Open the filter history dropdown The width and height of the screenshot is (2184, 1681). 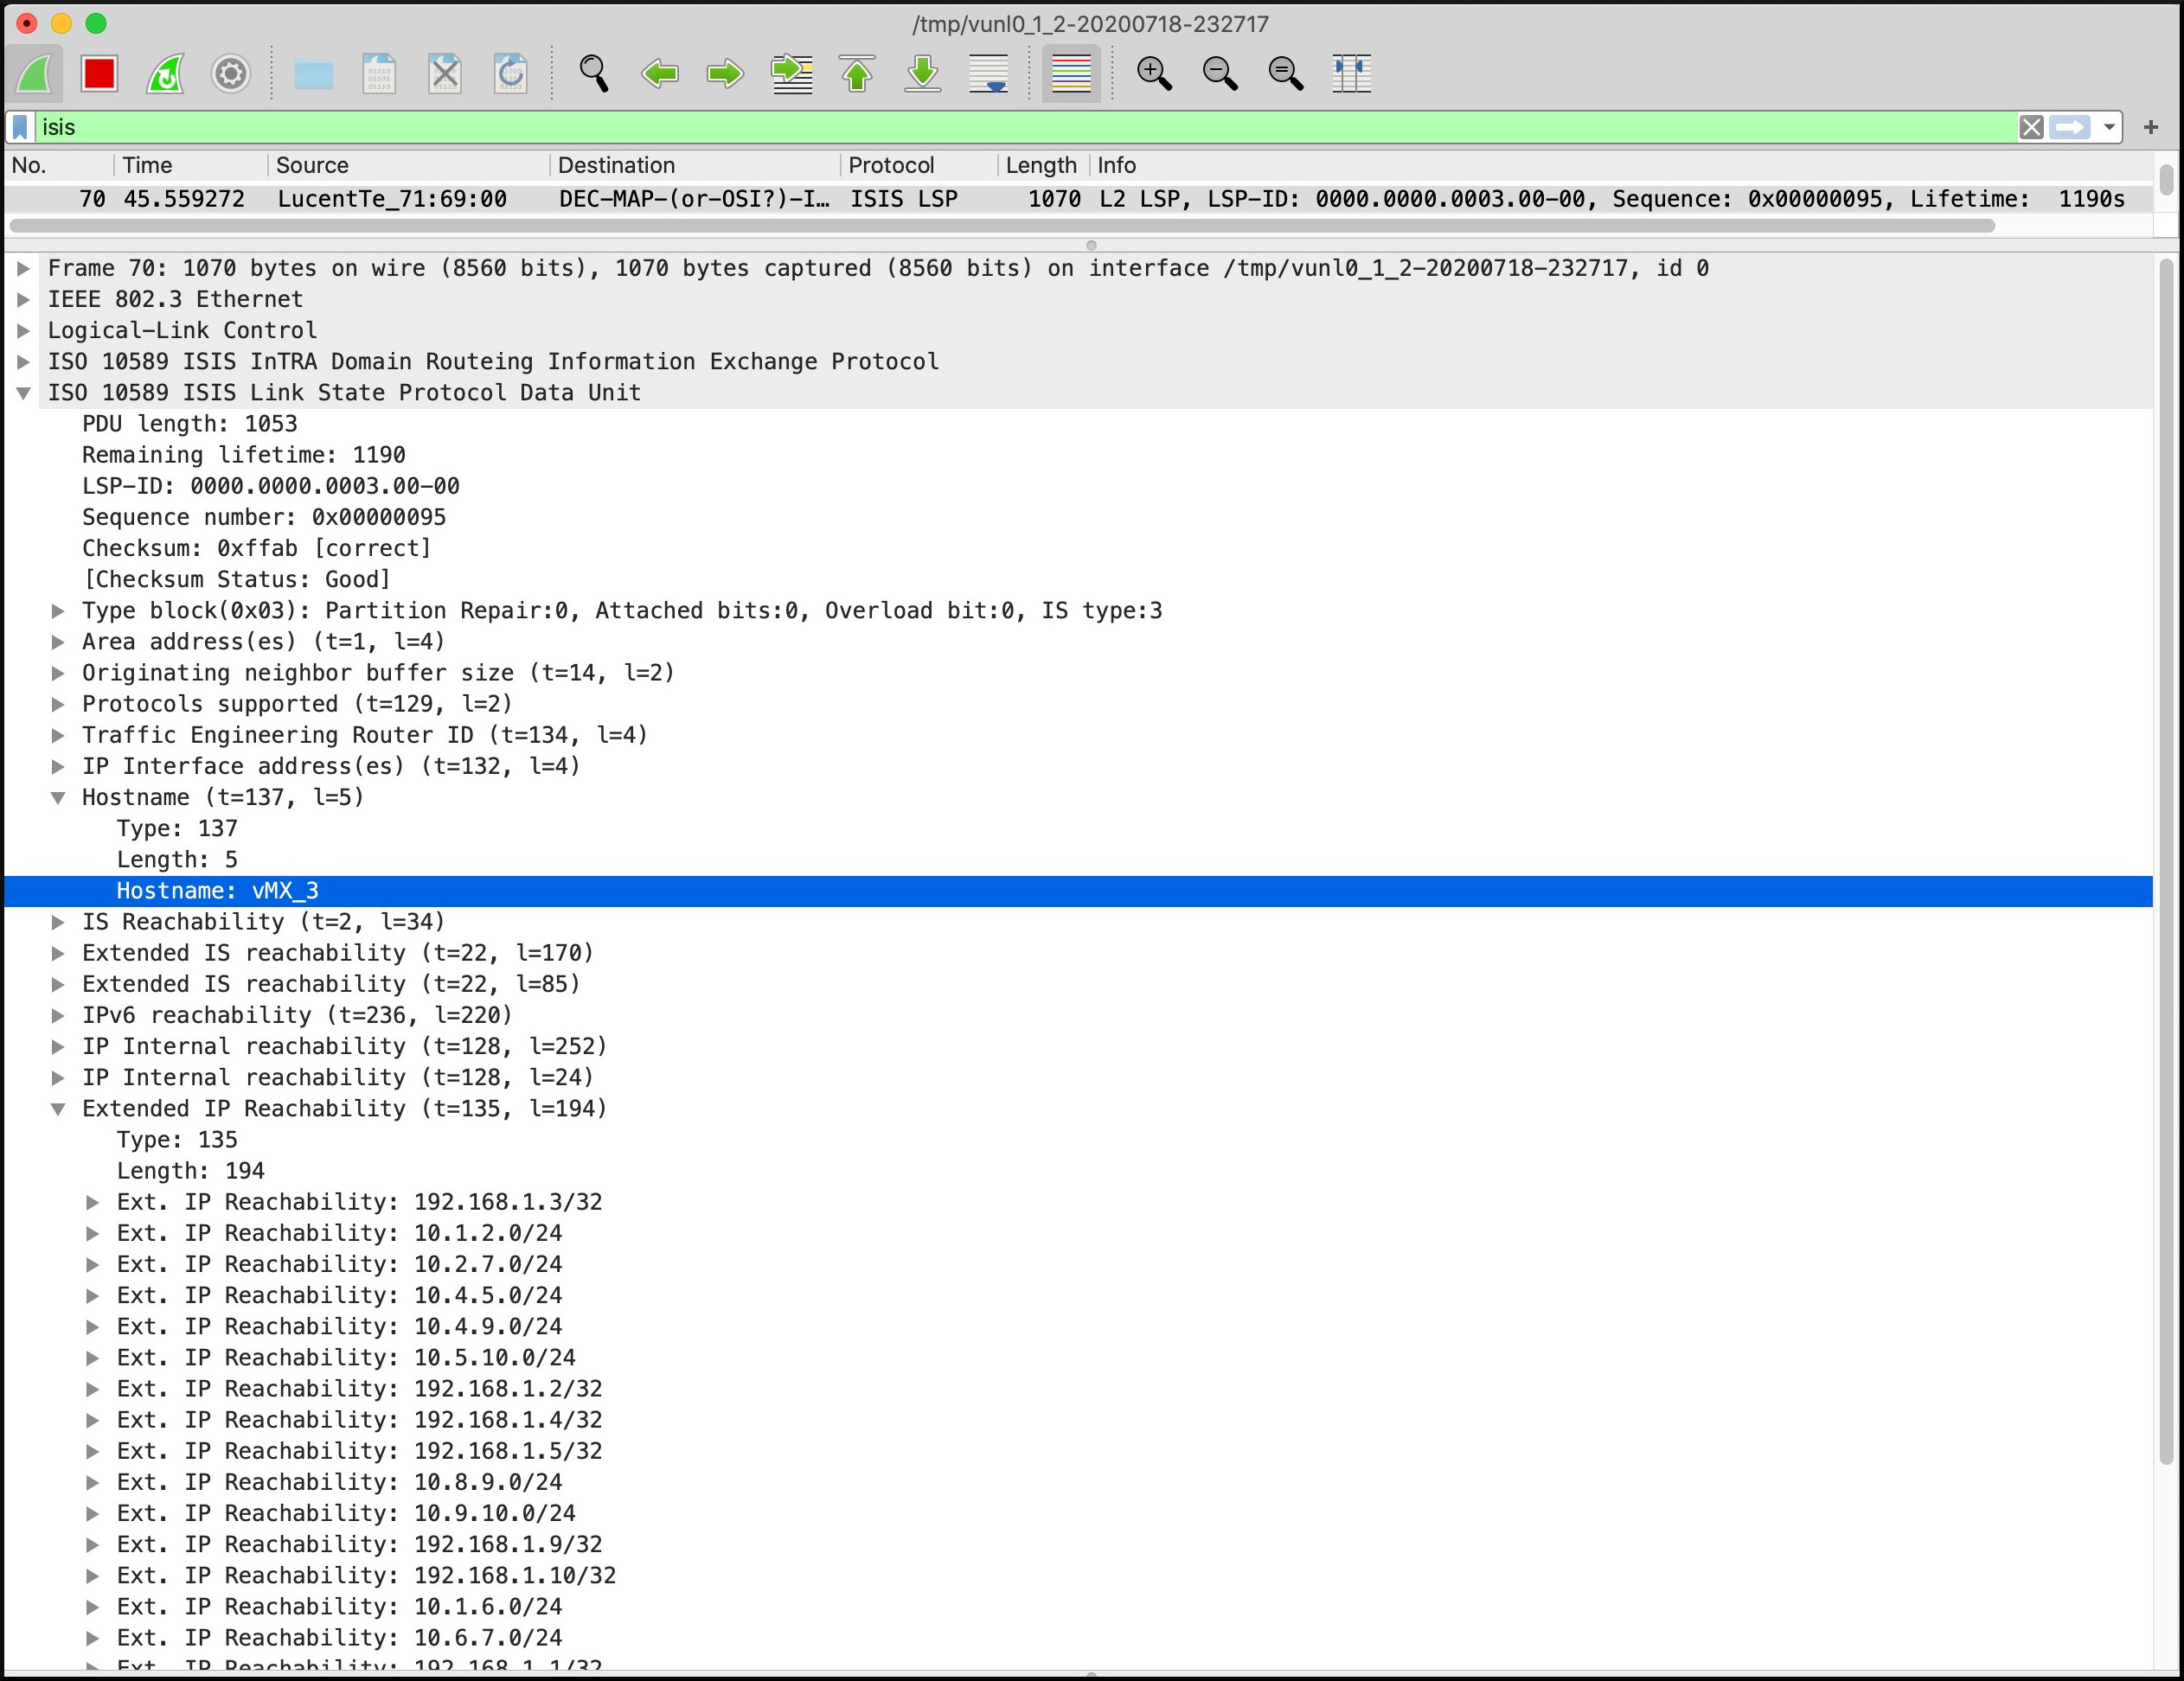(x=2108, y=127)
